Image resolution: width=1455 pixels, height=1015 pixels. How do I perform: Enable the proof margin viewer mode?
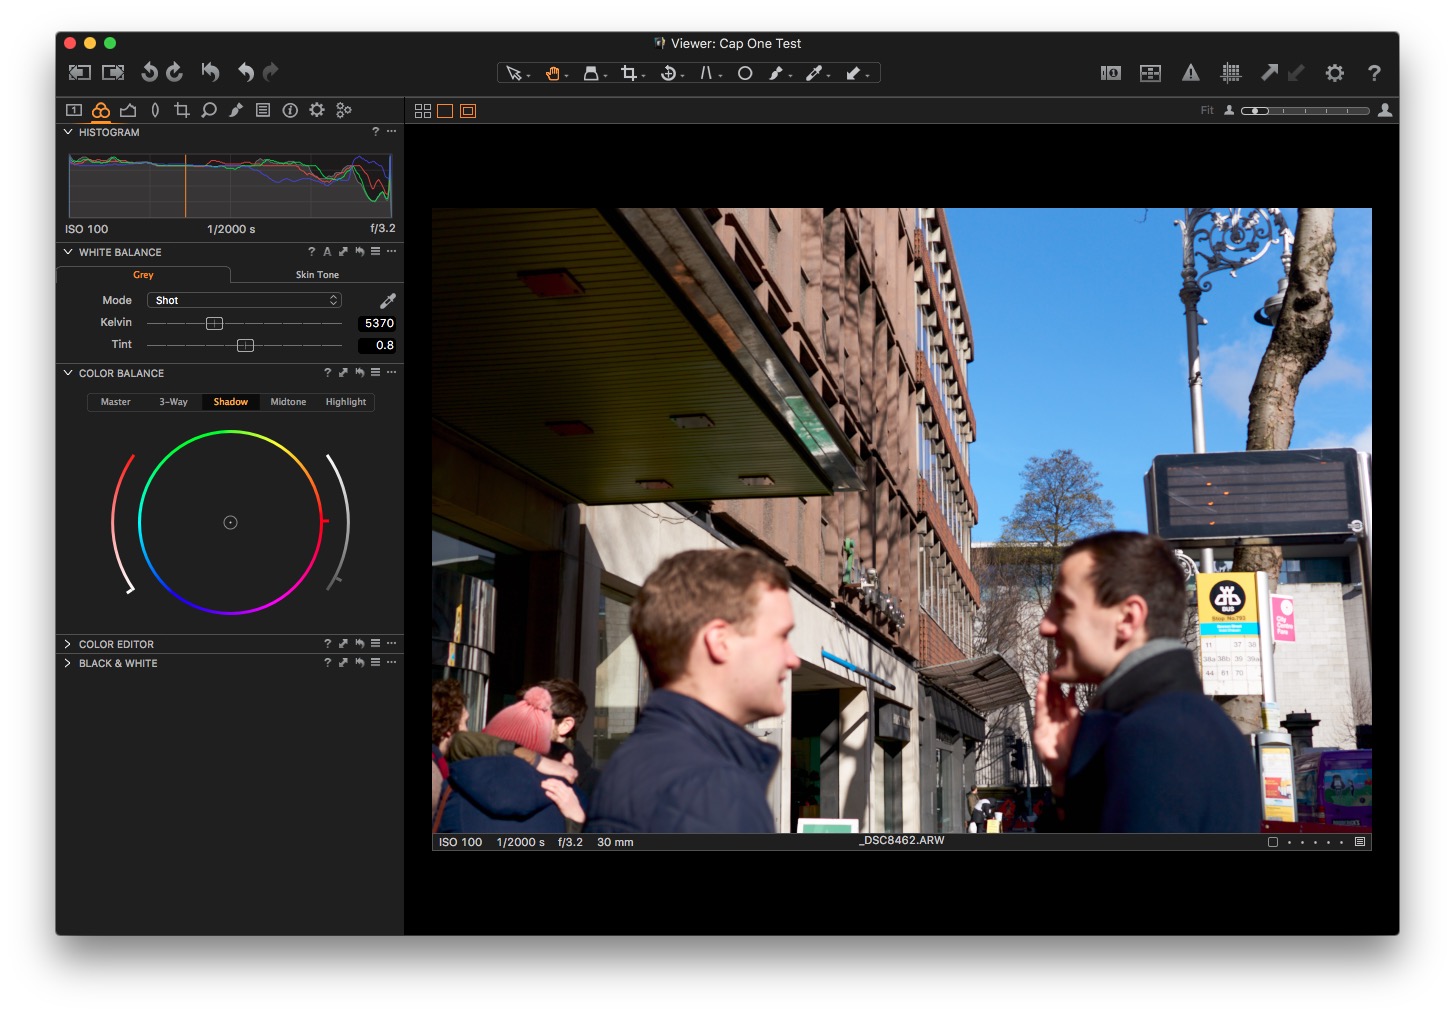tap(467, 110)
